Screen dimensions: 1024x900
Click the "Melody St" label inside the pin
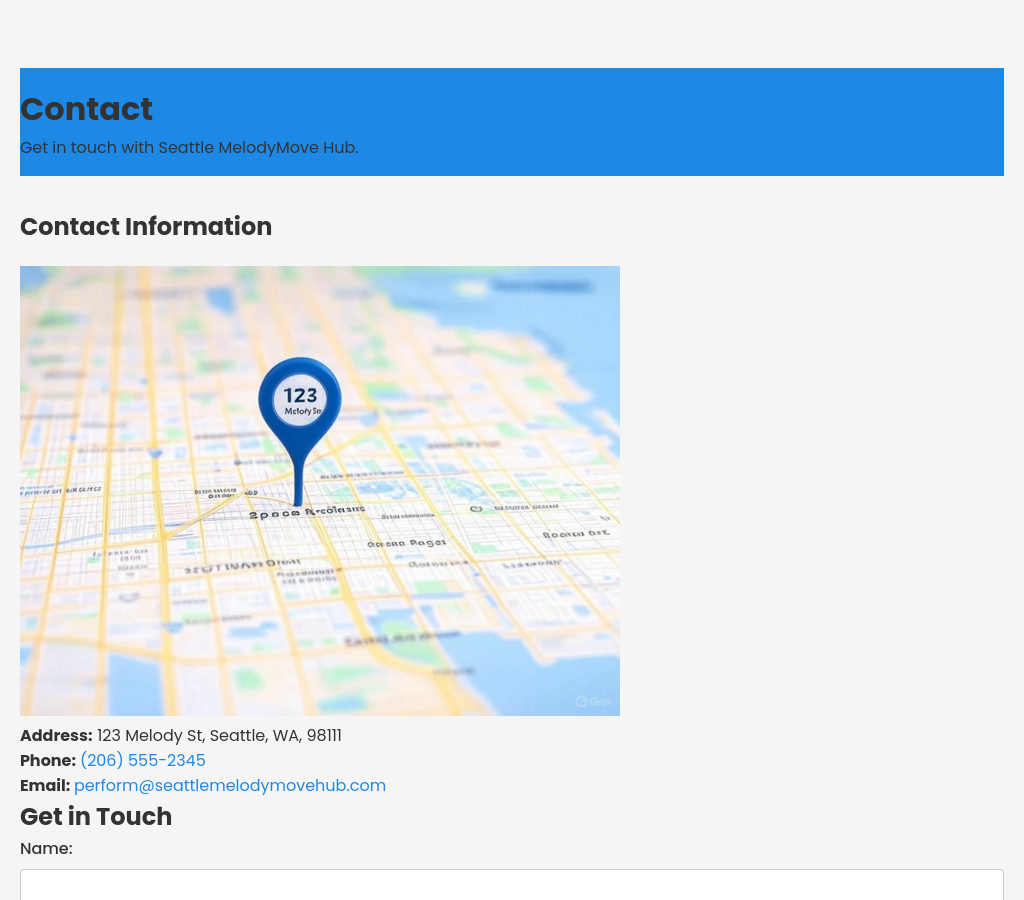pyautogui.click(x=302, y=411)
